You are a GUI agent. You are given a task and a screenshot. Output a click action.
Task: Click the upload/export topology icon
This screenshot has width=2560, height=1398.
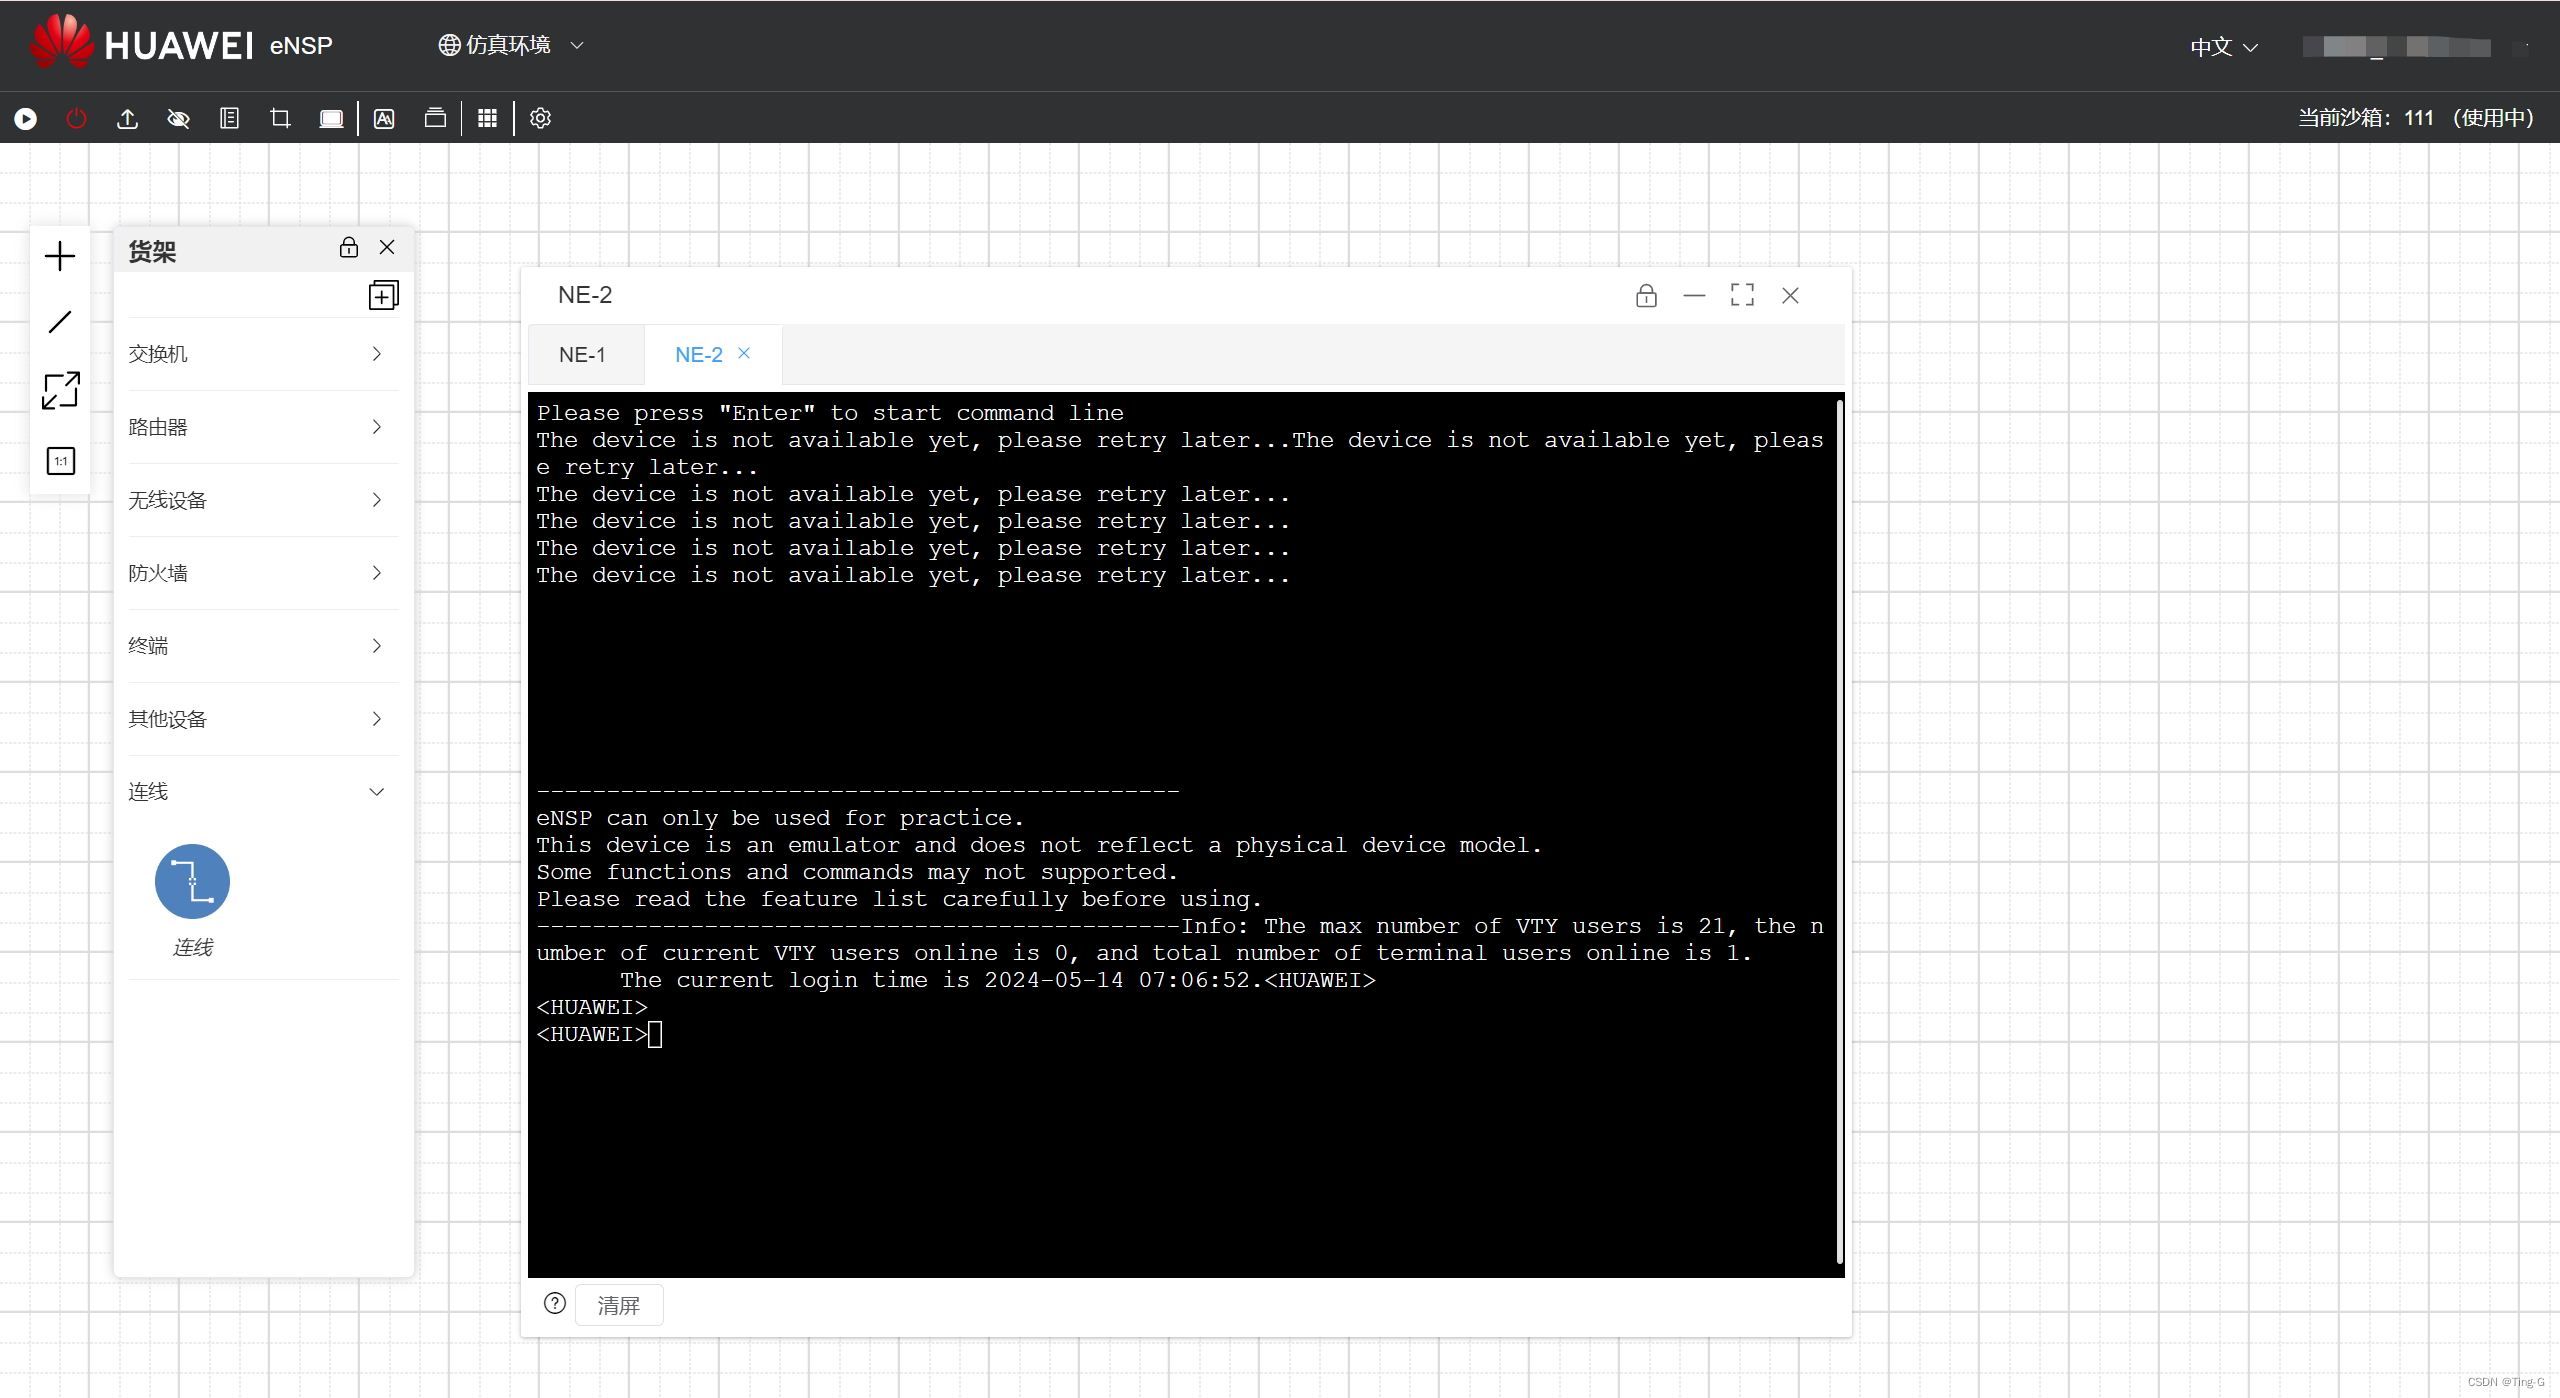click(127, 119)
